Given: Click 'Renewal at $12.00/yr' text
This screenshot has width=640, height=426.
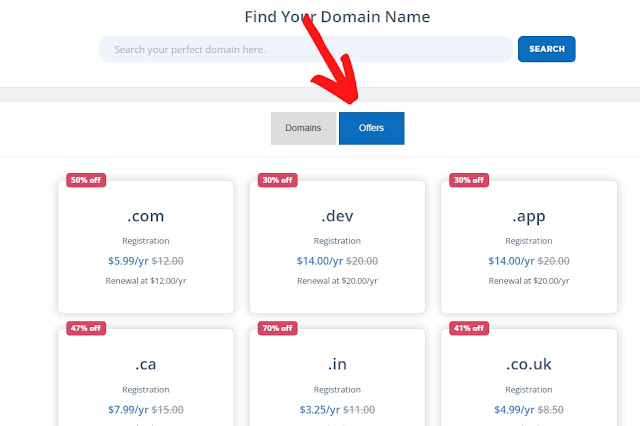Looking at the screenshot, I should tap(146, 281).
